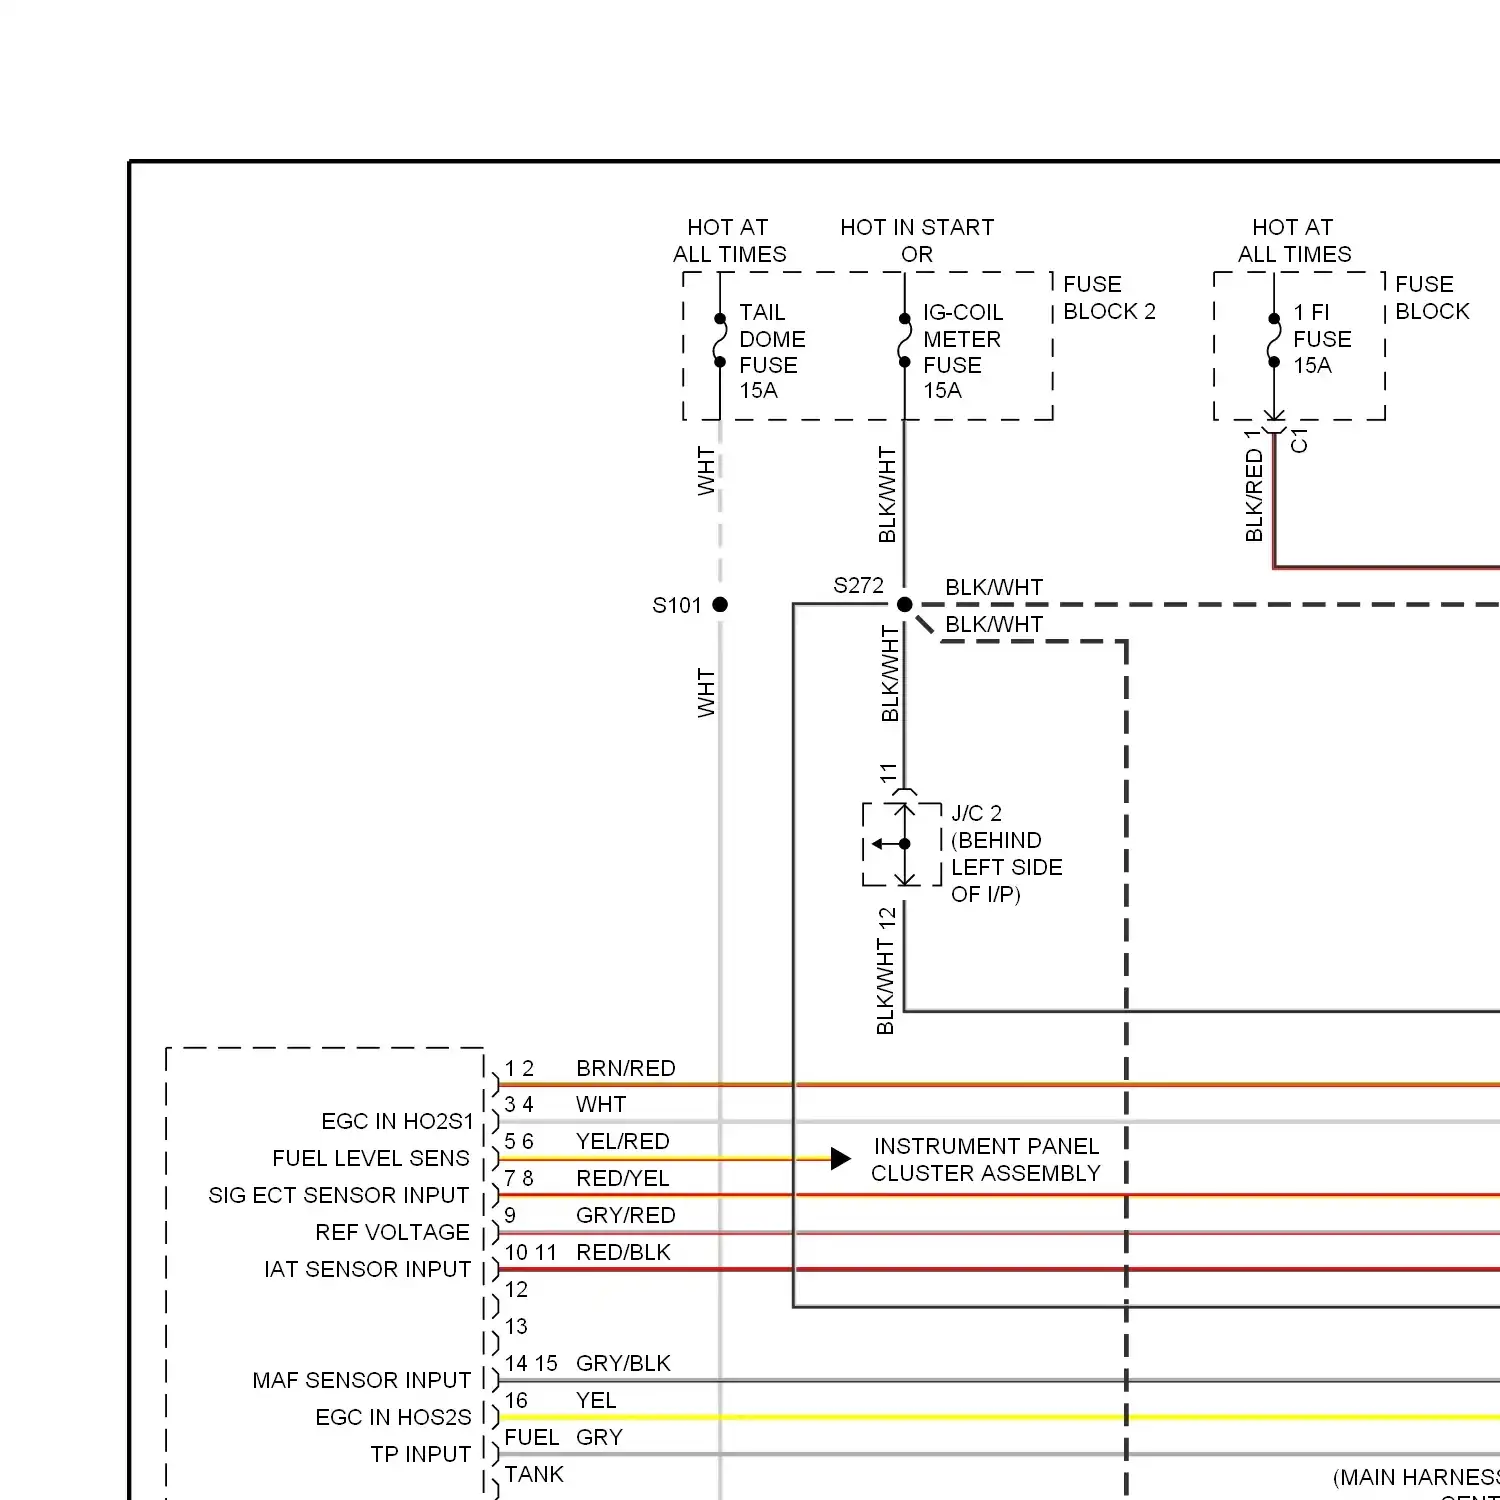Select the YEL label beside pin 16
Screen dimensions: 1500x1500
[x=596, y=1401]
